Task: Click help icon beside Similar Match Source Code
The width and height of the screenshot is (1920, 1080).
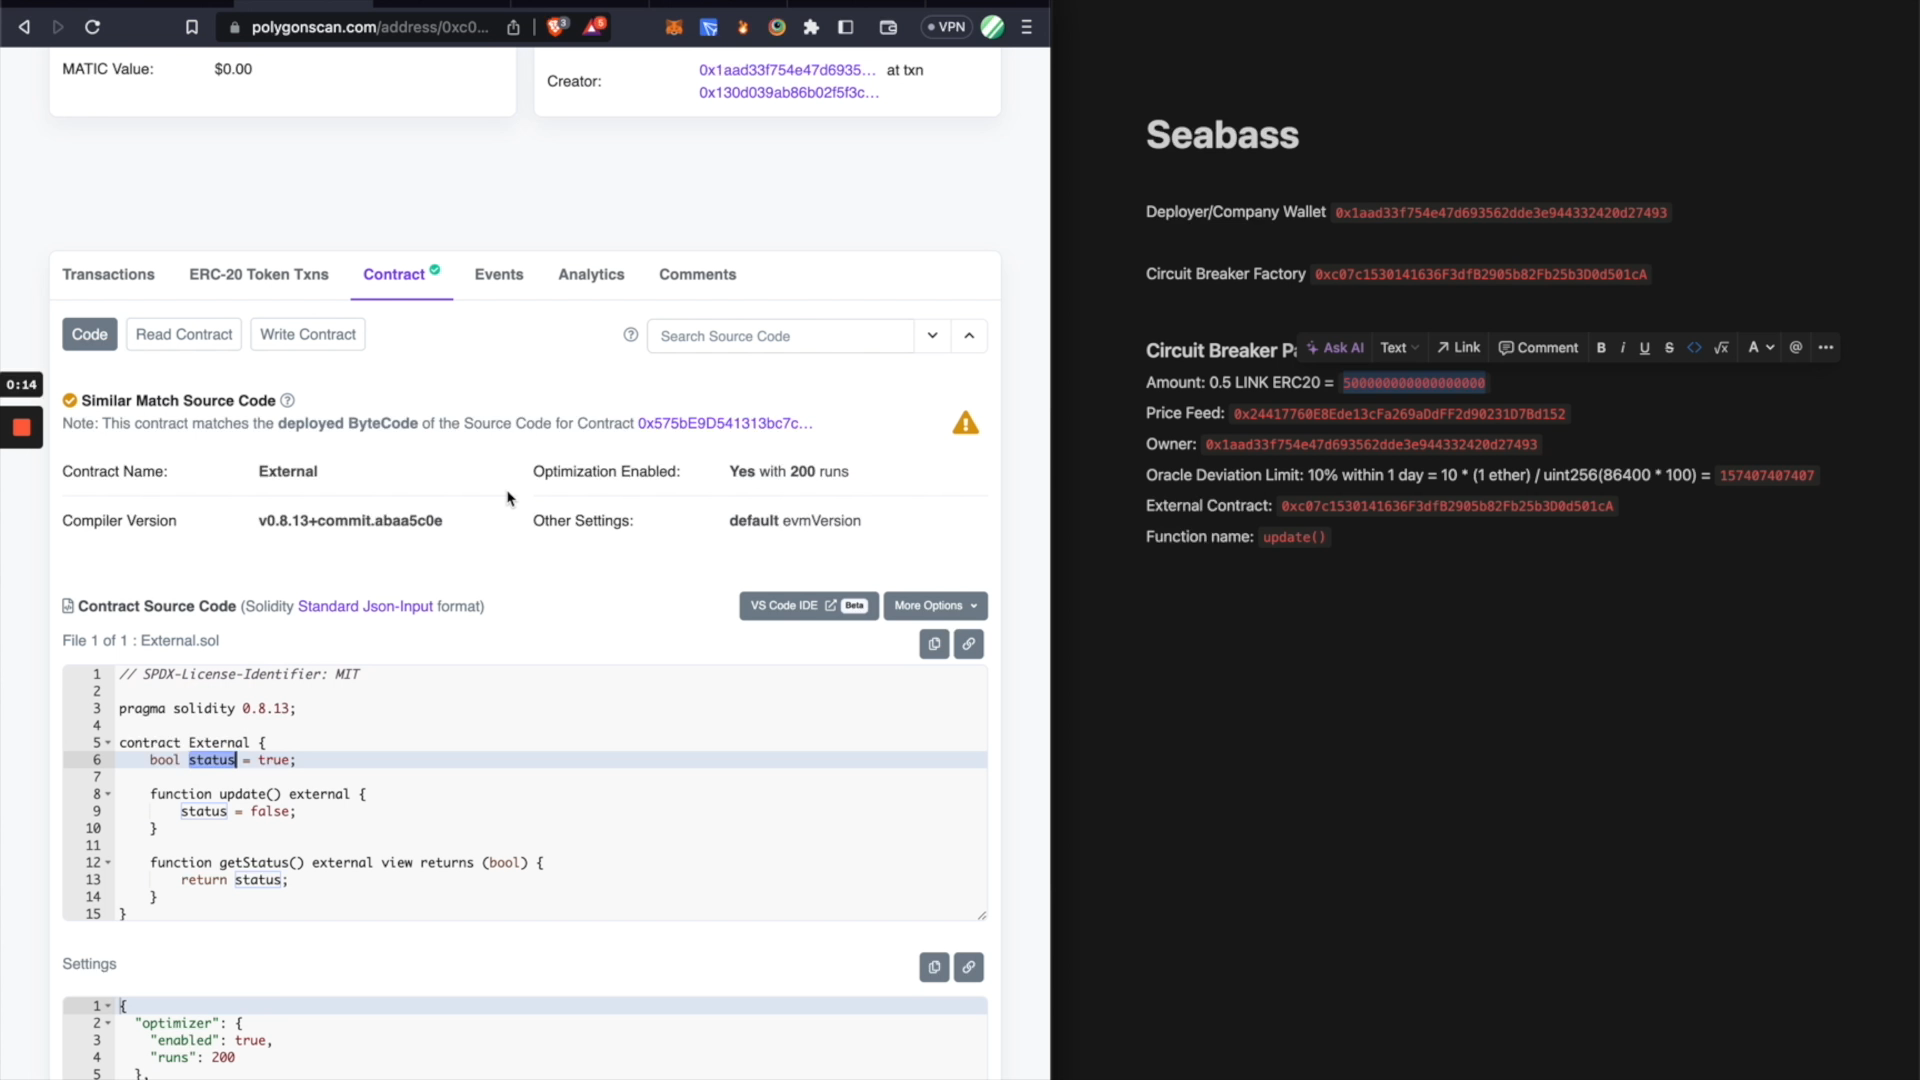Action: point(287,400)
